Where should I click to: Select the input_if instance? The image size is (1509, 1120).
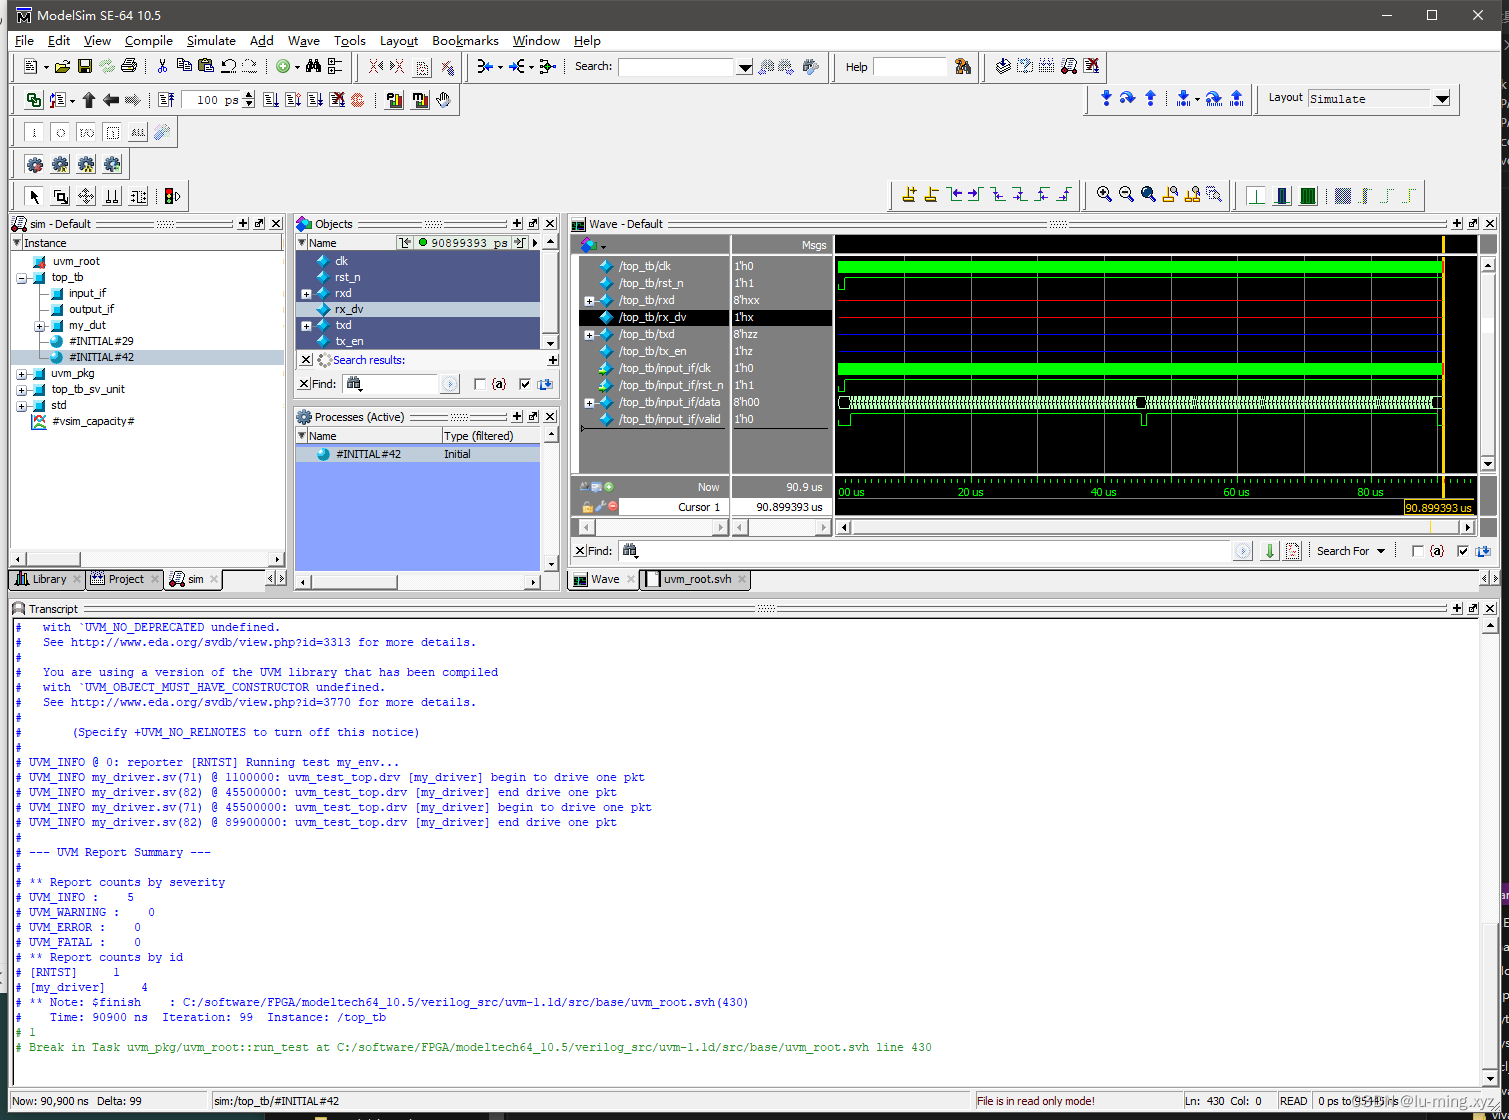(87, 294)
